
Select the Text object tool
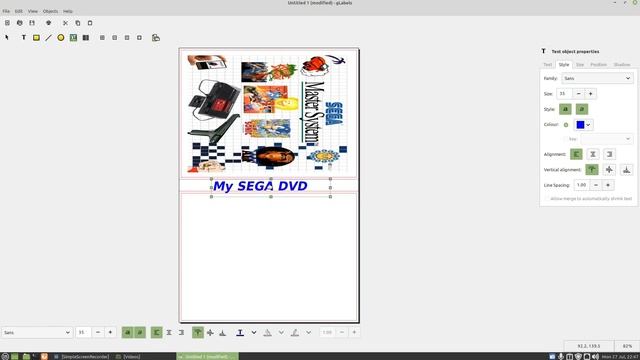tap(24, 38)
